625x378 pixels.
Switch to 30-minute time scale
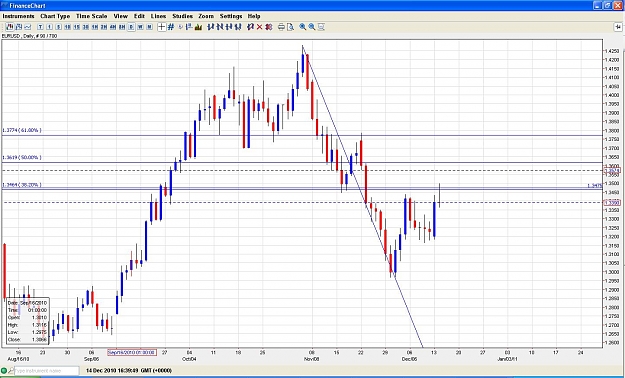coord(86,27)
